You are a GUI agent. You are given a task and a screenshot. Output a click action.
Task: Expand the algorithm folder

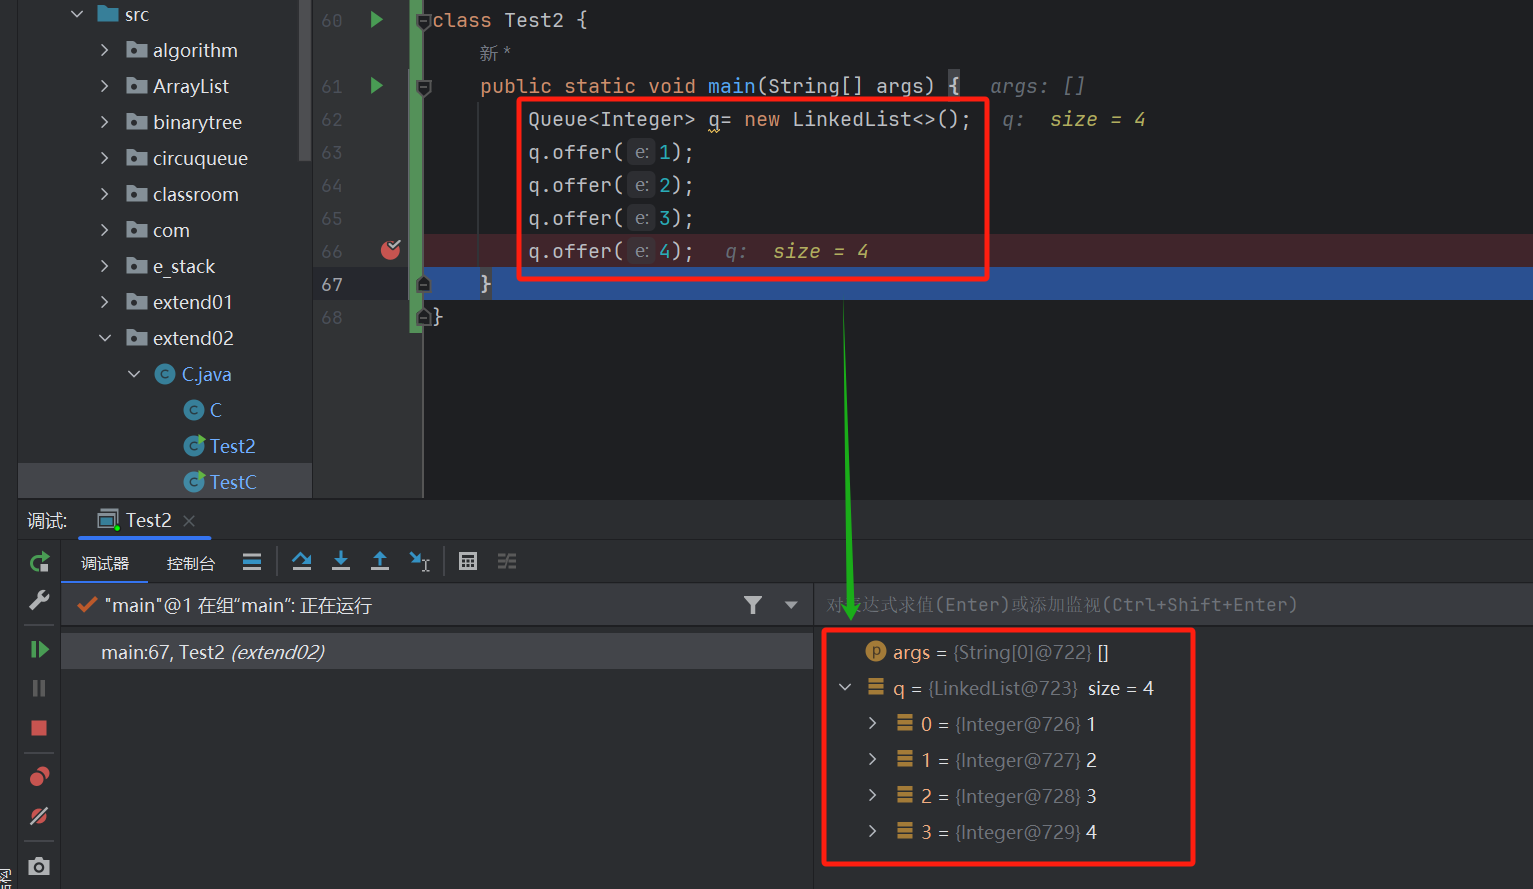pos(105,50)
